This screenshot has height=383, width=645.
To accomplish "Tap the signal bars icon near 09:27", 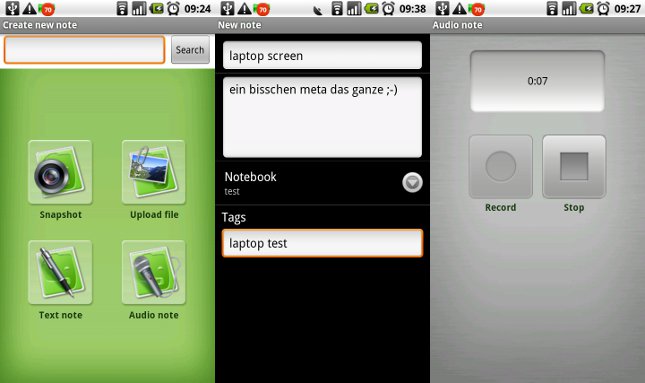I will coord(569,8).
